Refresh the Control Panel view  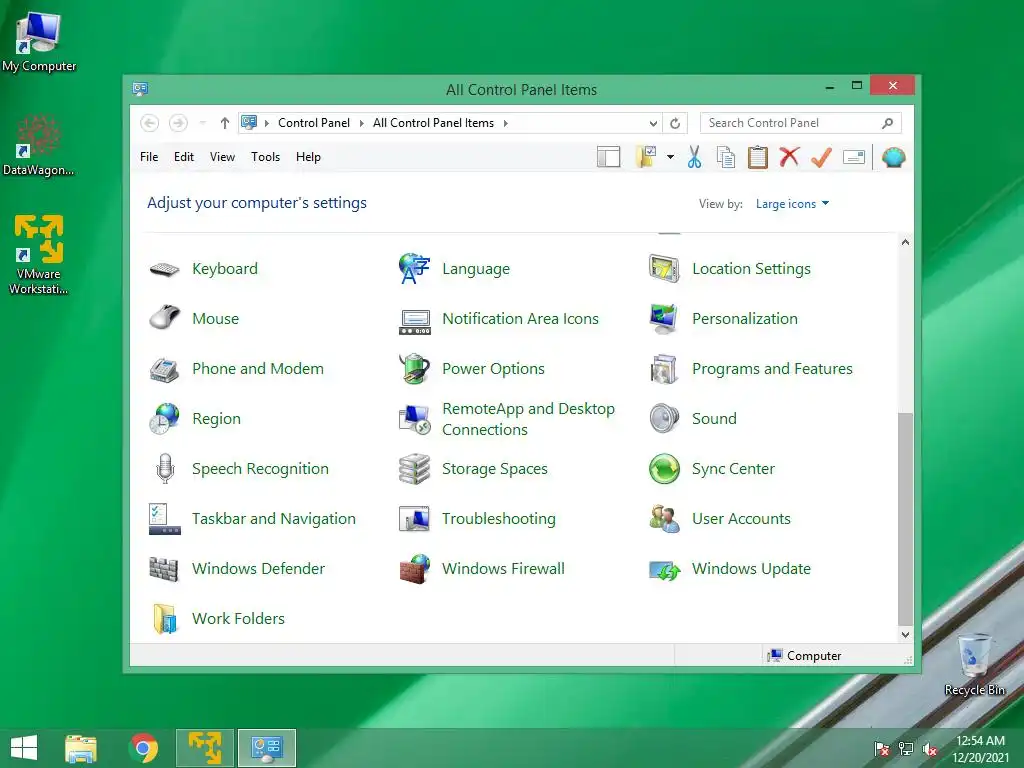[675, 123]
